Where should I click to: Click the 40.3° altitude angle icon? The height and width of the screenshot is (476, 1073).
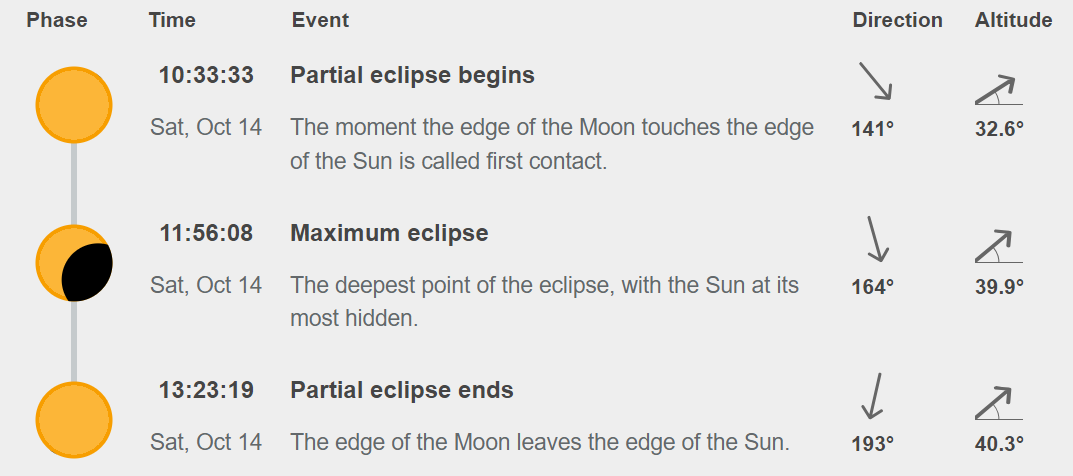[x=998, y=404]
